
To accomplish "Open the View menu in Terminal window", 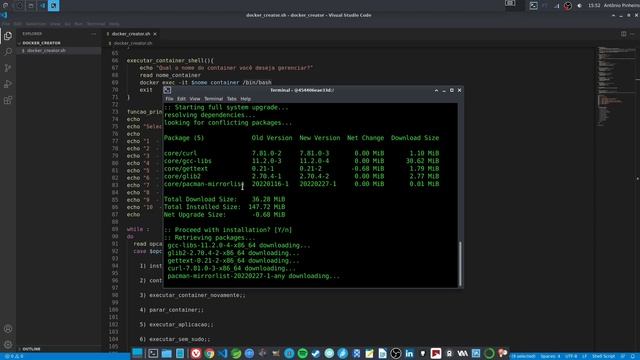I will [x=195, y=99].
